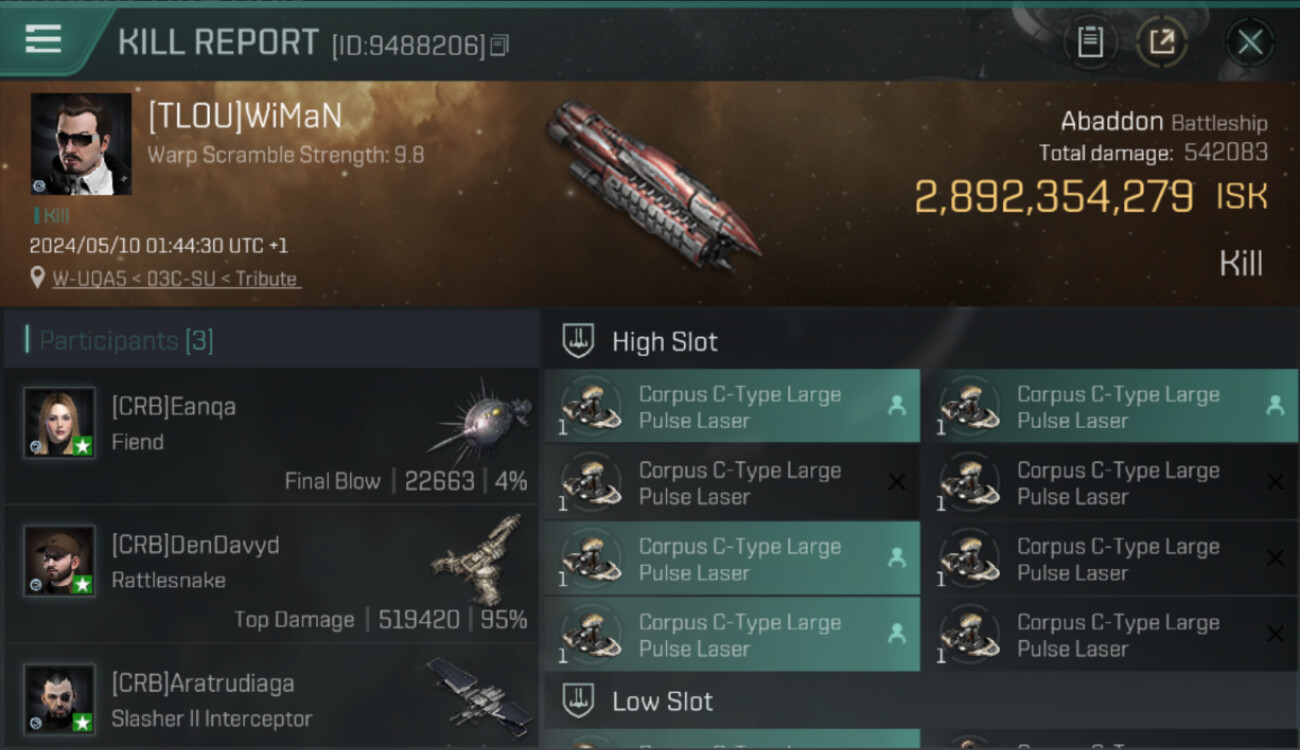Viewport: 1300px width, 750px height.
Task: Select first Corpus C-Type Large Pulse Laser
Action: click(732, 407)
